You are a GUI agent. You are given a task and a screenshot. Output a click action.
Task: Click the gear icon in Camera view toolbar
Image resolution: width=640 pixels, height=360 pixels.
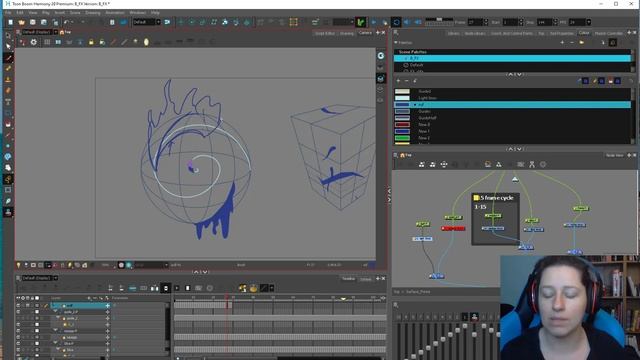[33, 42]
